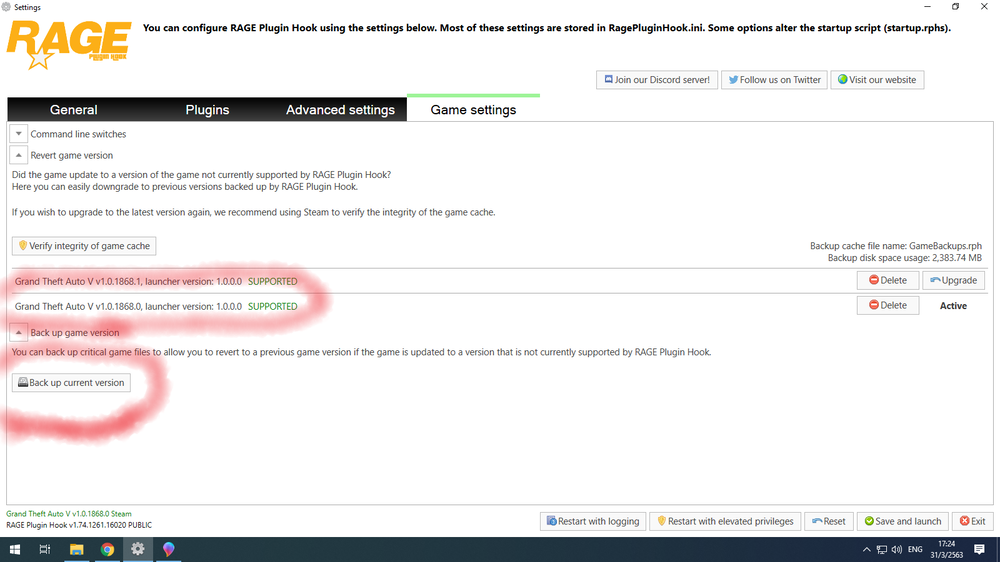Screen dimensions: 1000x562
Task: Delete the v1.0.1868.0 backup
Action: point(888,305)
